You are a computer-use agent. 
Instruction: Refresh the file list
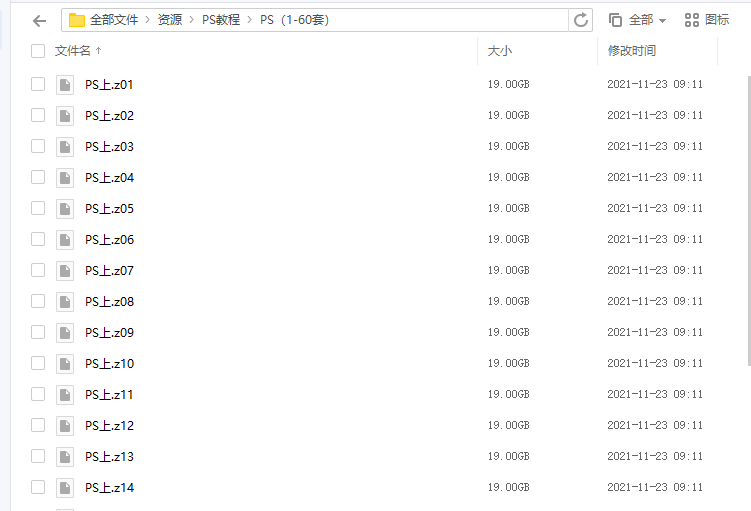(580, 20)
